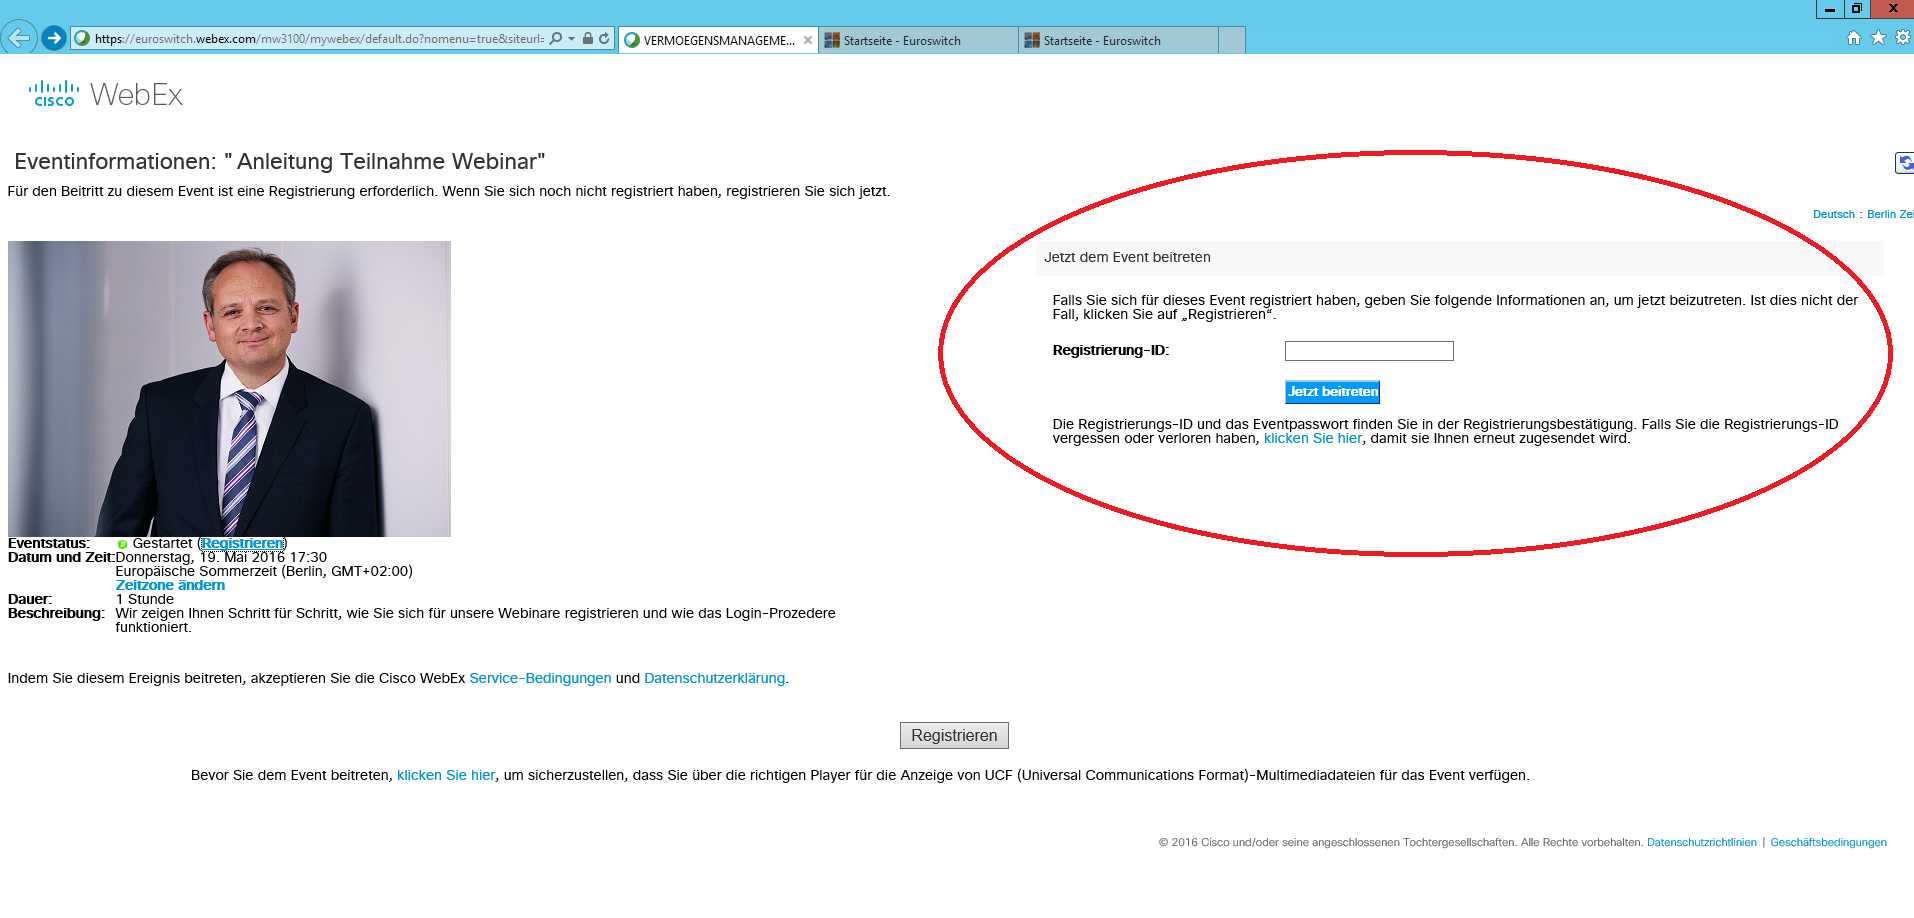The image size is (1914, 918).
Task: Open a new blank browser tab
Action: click(x=1232, y=41)
